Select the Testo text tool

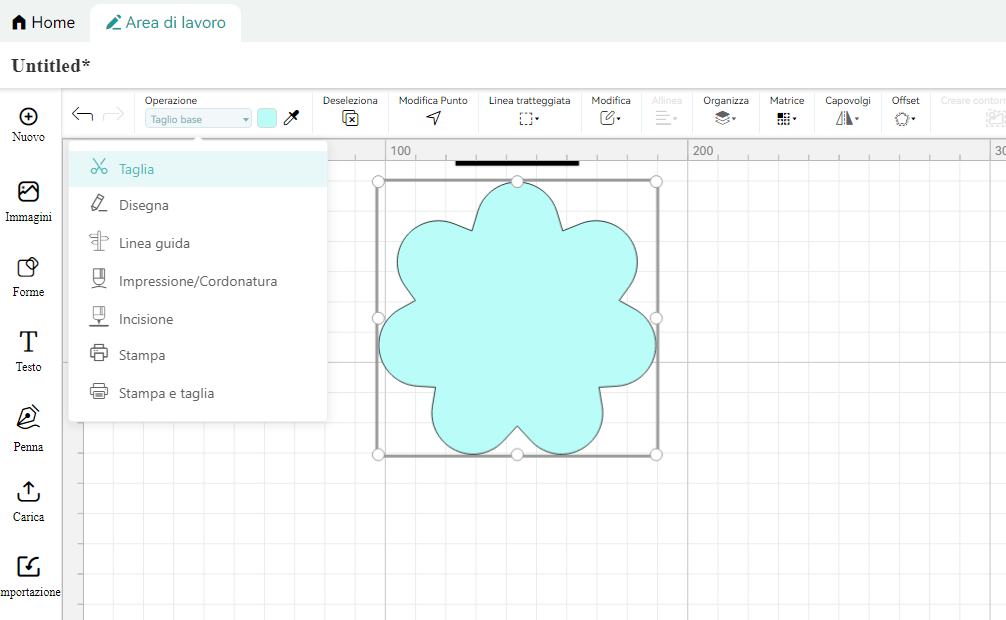28,342
